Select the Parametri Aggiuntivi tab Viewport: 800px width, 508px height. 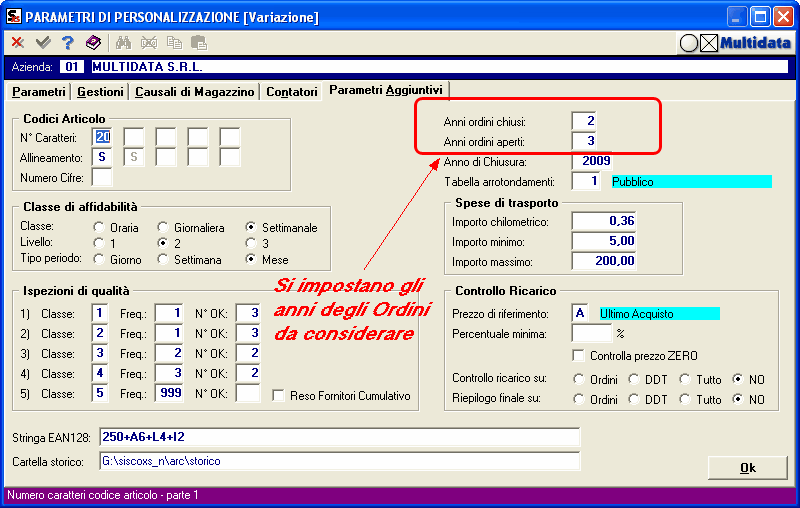[x=386, y=90]
